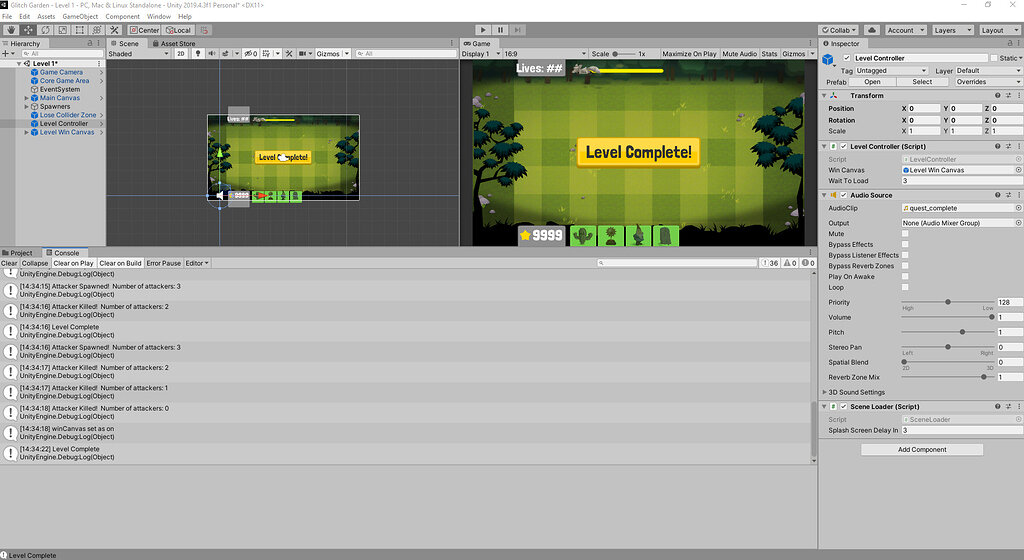Click the Collab button
The height and width of the screenshot is (560, 1024).
click(x=839, y=30)
